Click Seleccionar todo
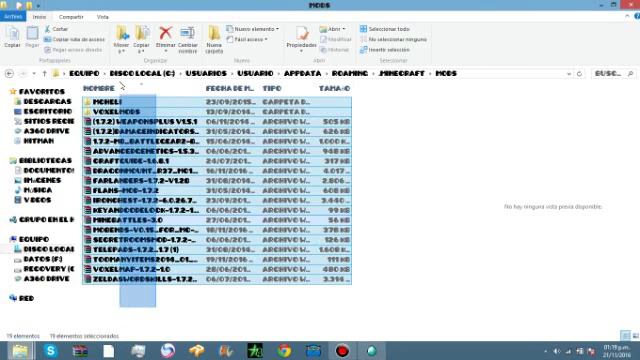 pos(385,29)
